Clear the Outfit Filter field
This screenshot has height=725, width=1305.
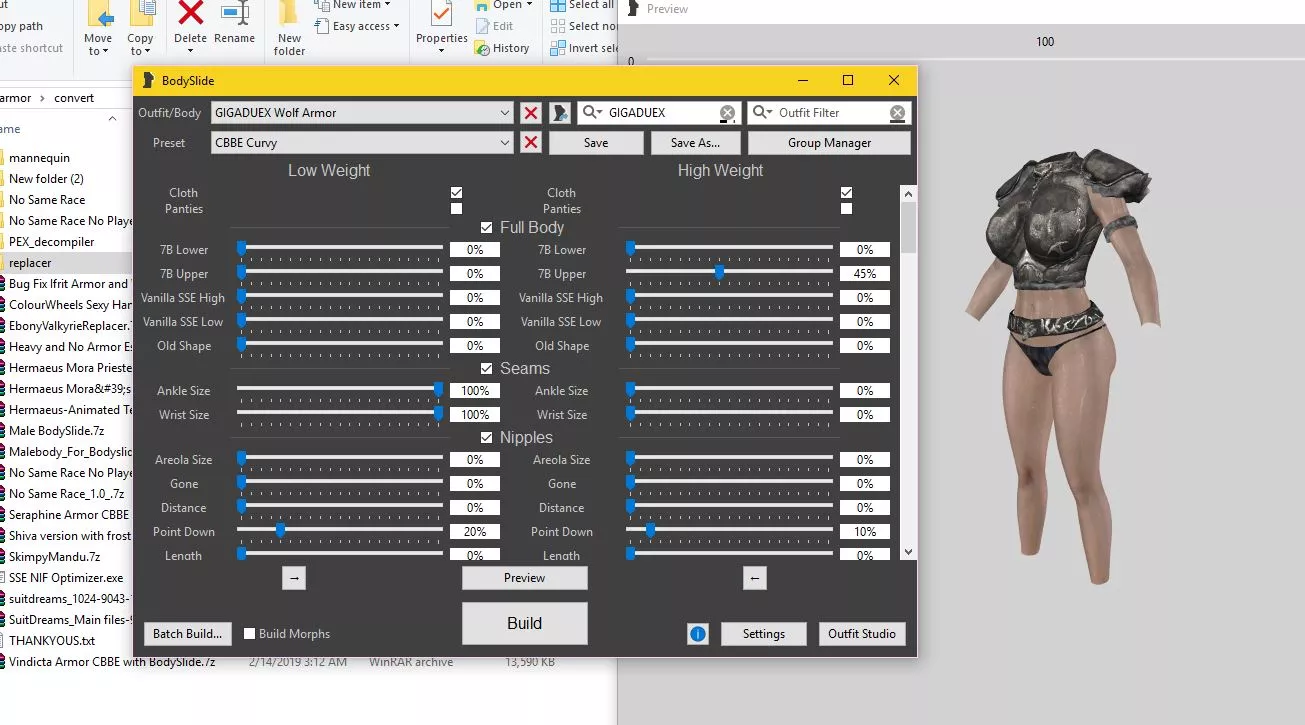898,113
